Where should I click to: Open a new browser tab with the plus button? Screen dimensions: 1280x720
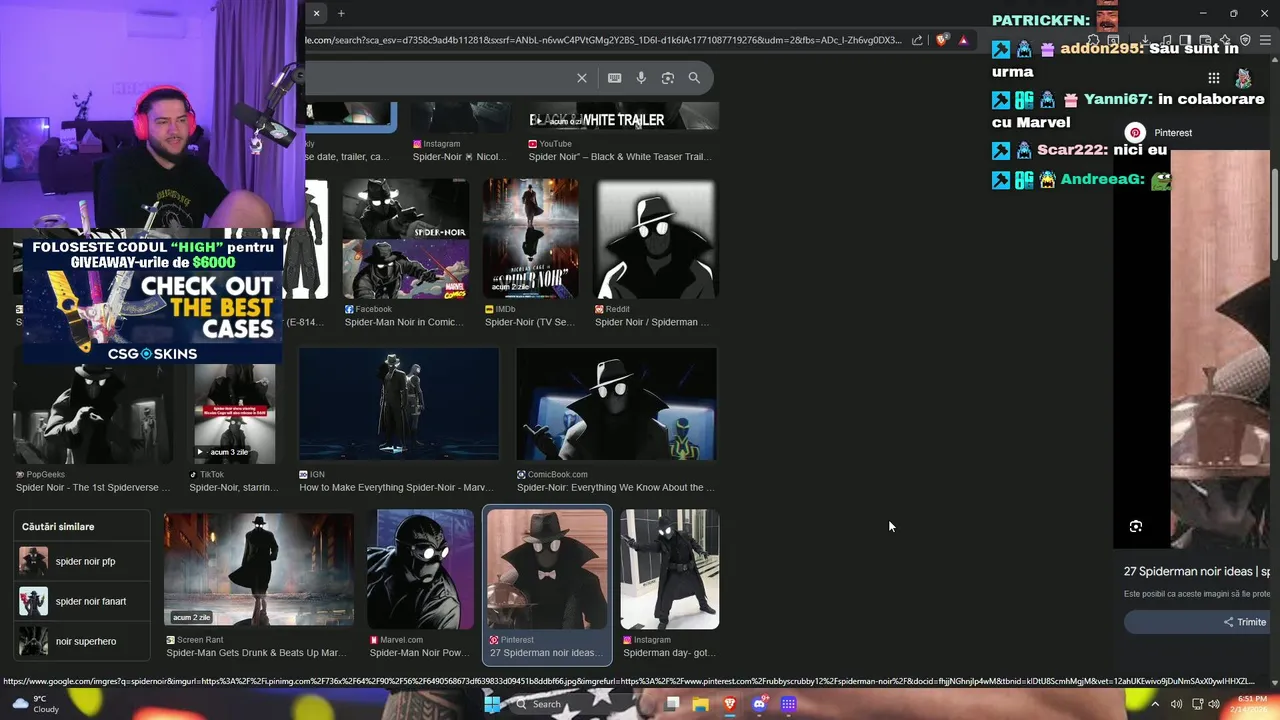tap(341, 13)
